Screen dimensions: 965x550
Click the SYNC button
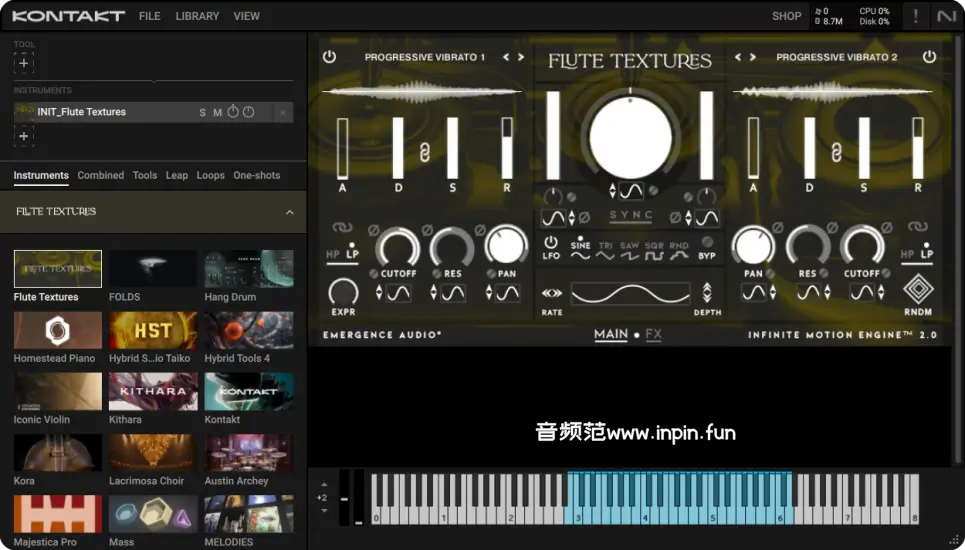coord(631,215)
